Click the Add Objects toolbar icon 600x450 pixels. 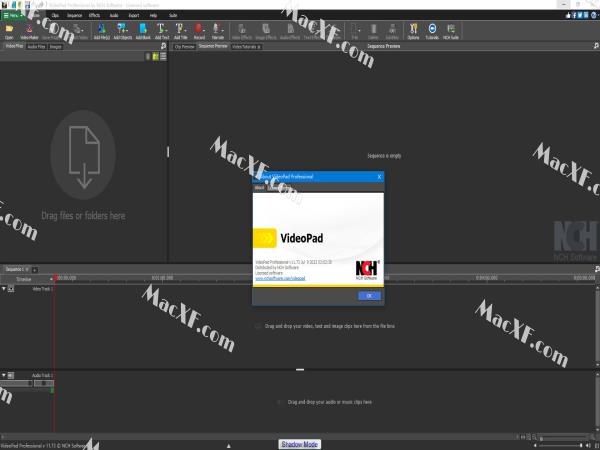[122, 31]
